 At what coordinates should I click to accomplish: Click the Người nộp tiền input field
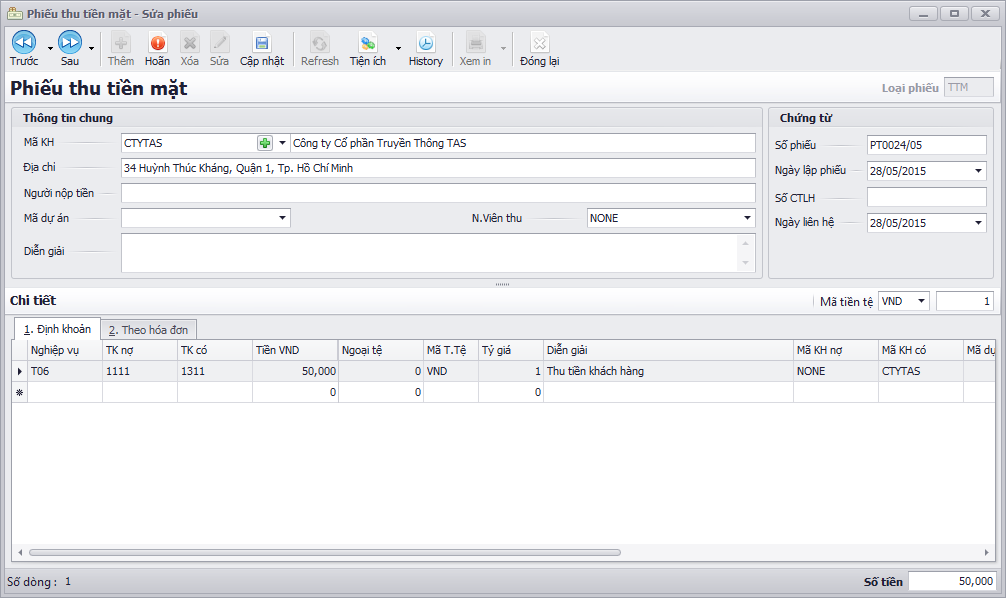point(438,193)
